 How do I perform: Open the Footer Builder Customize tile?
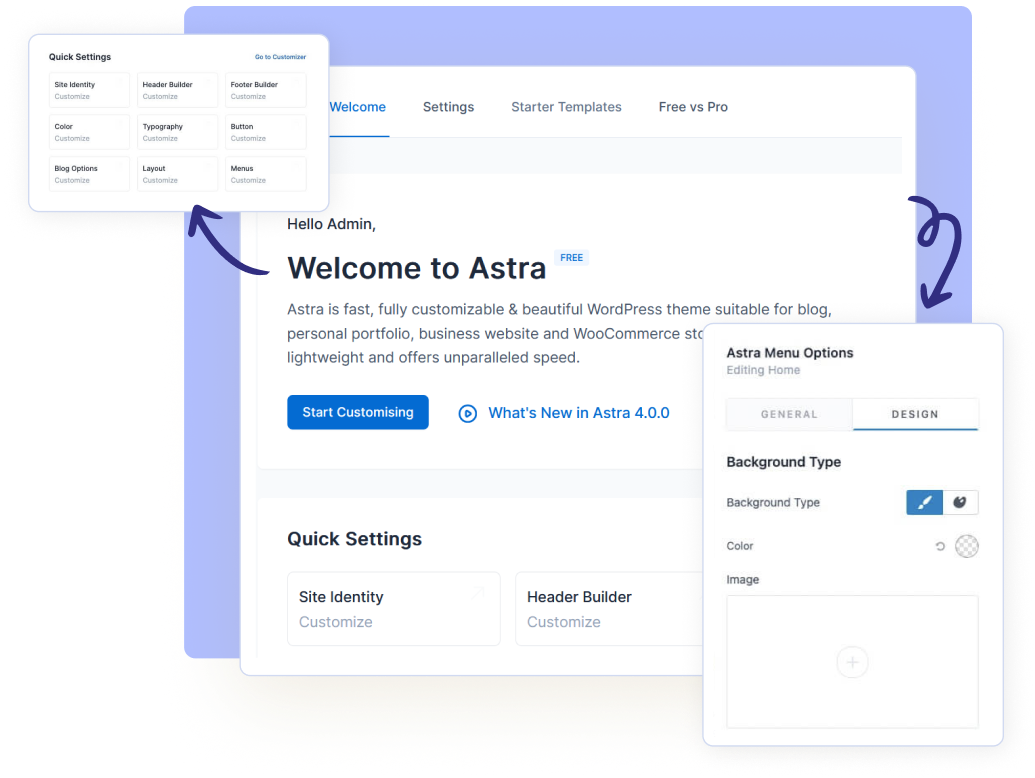pyautogui.click(x=265, y=90)
